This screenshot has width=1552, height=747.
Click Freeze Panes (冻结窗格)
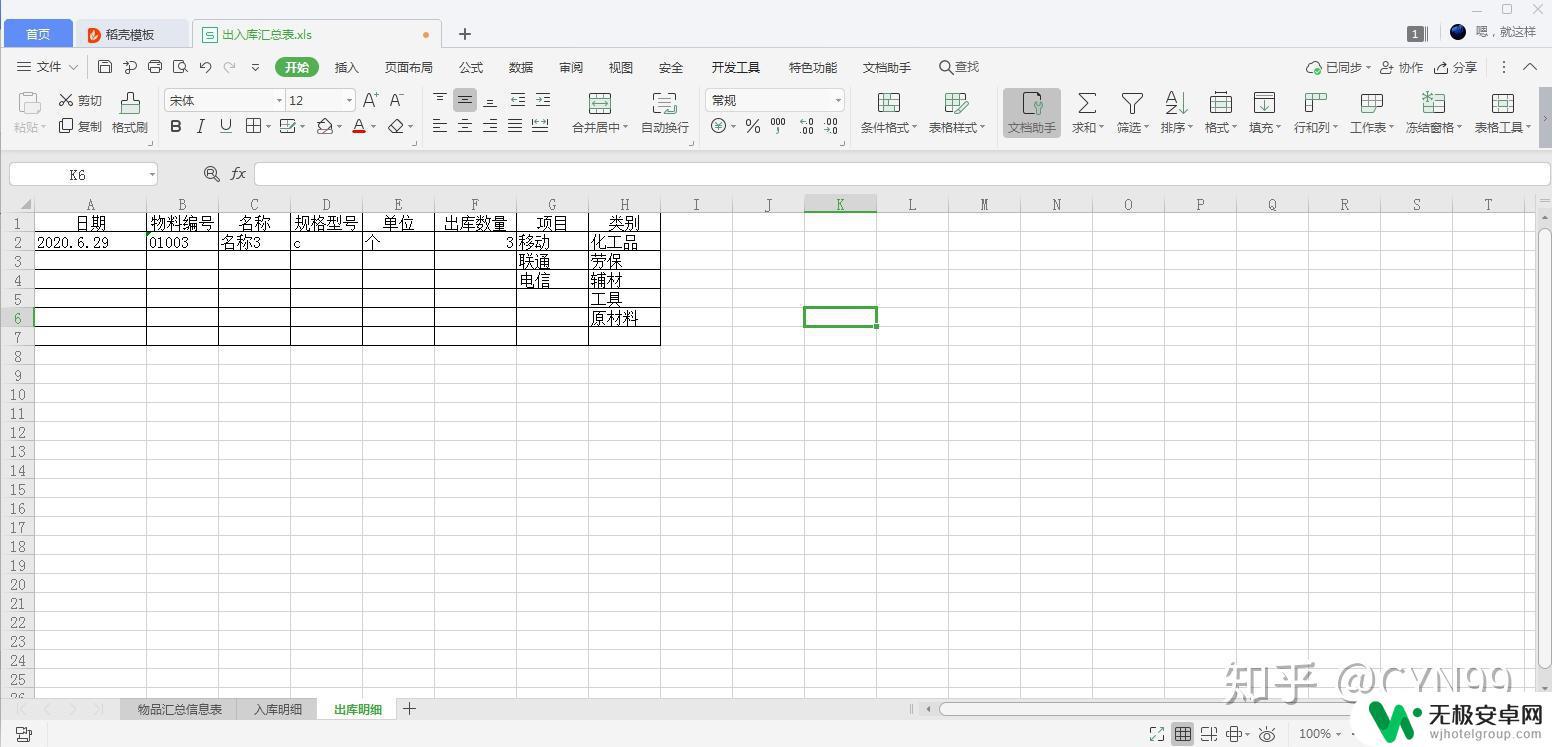[x=1433, y=113]
